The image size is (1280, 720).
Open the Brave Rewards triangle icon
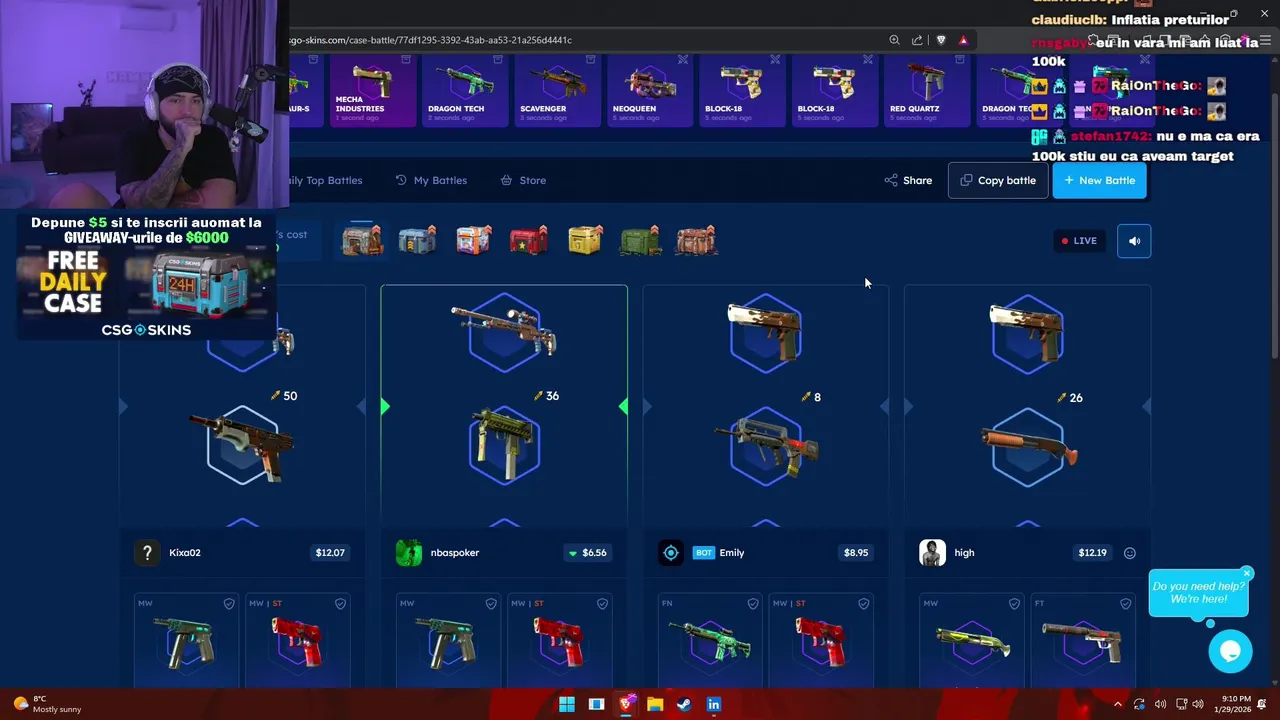point(963,40)
